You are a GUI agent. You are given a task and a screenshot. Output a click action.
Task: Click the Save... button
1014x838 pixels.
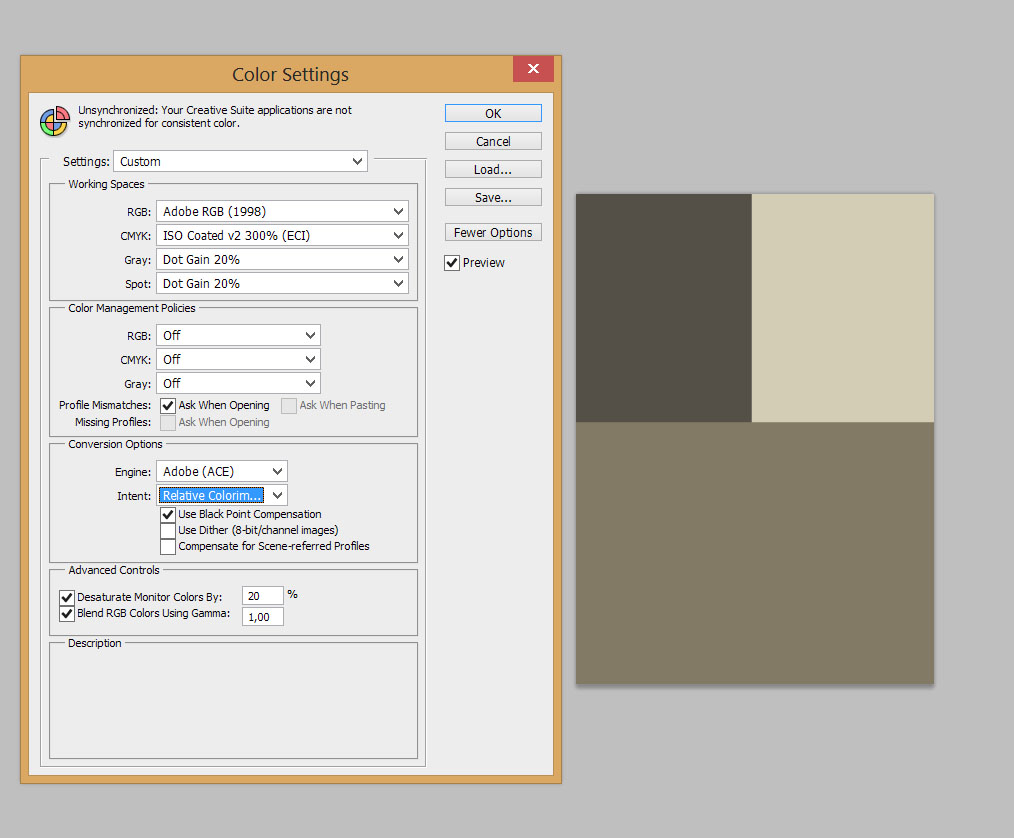[x=493, y=197]
